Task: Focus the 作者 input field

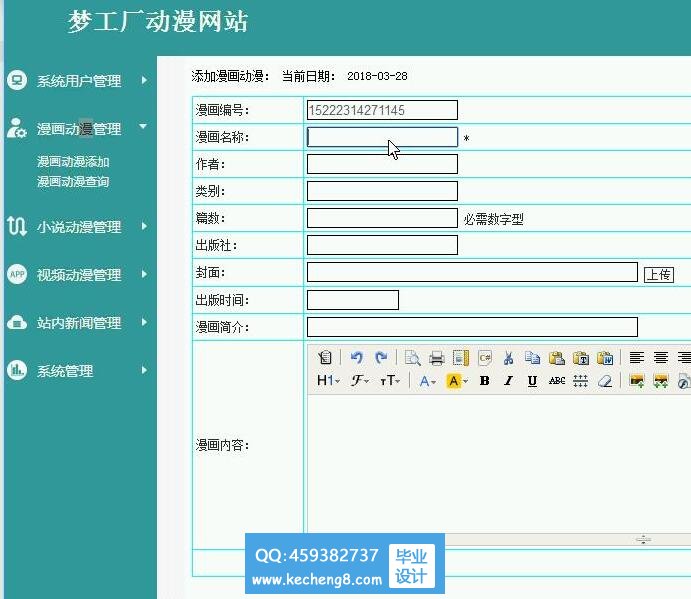Action: coord(382,164)
